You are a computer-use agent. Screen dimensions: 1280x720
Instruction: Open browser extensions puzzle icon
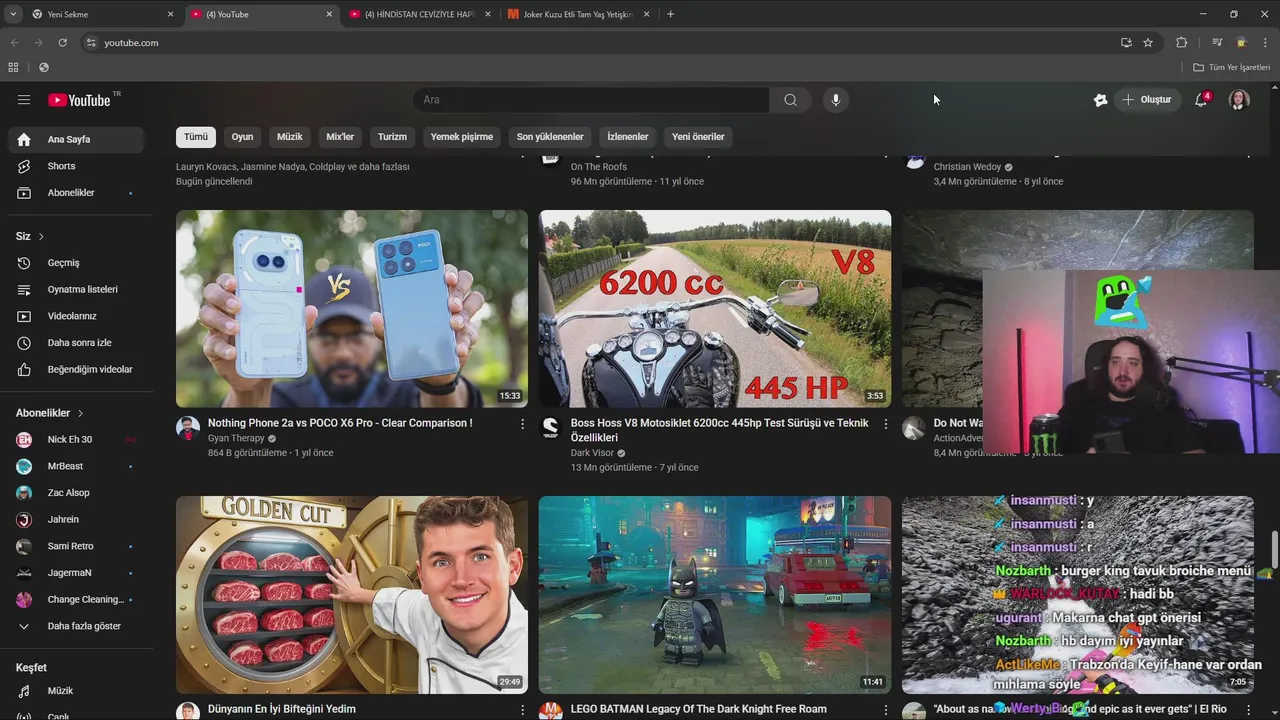1181,43
